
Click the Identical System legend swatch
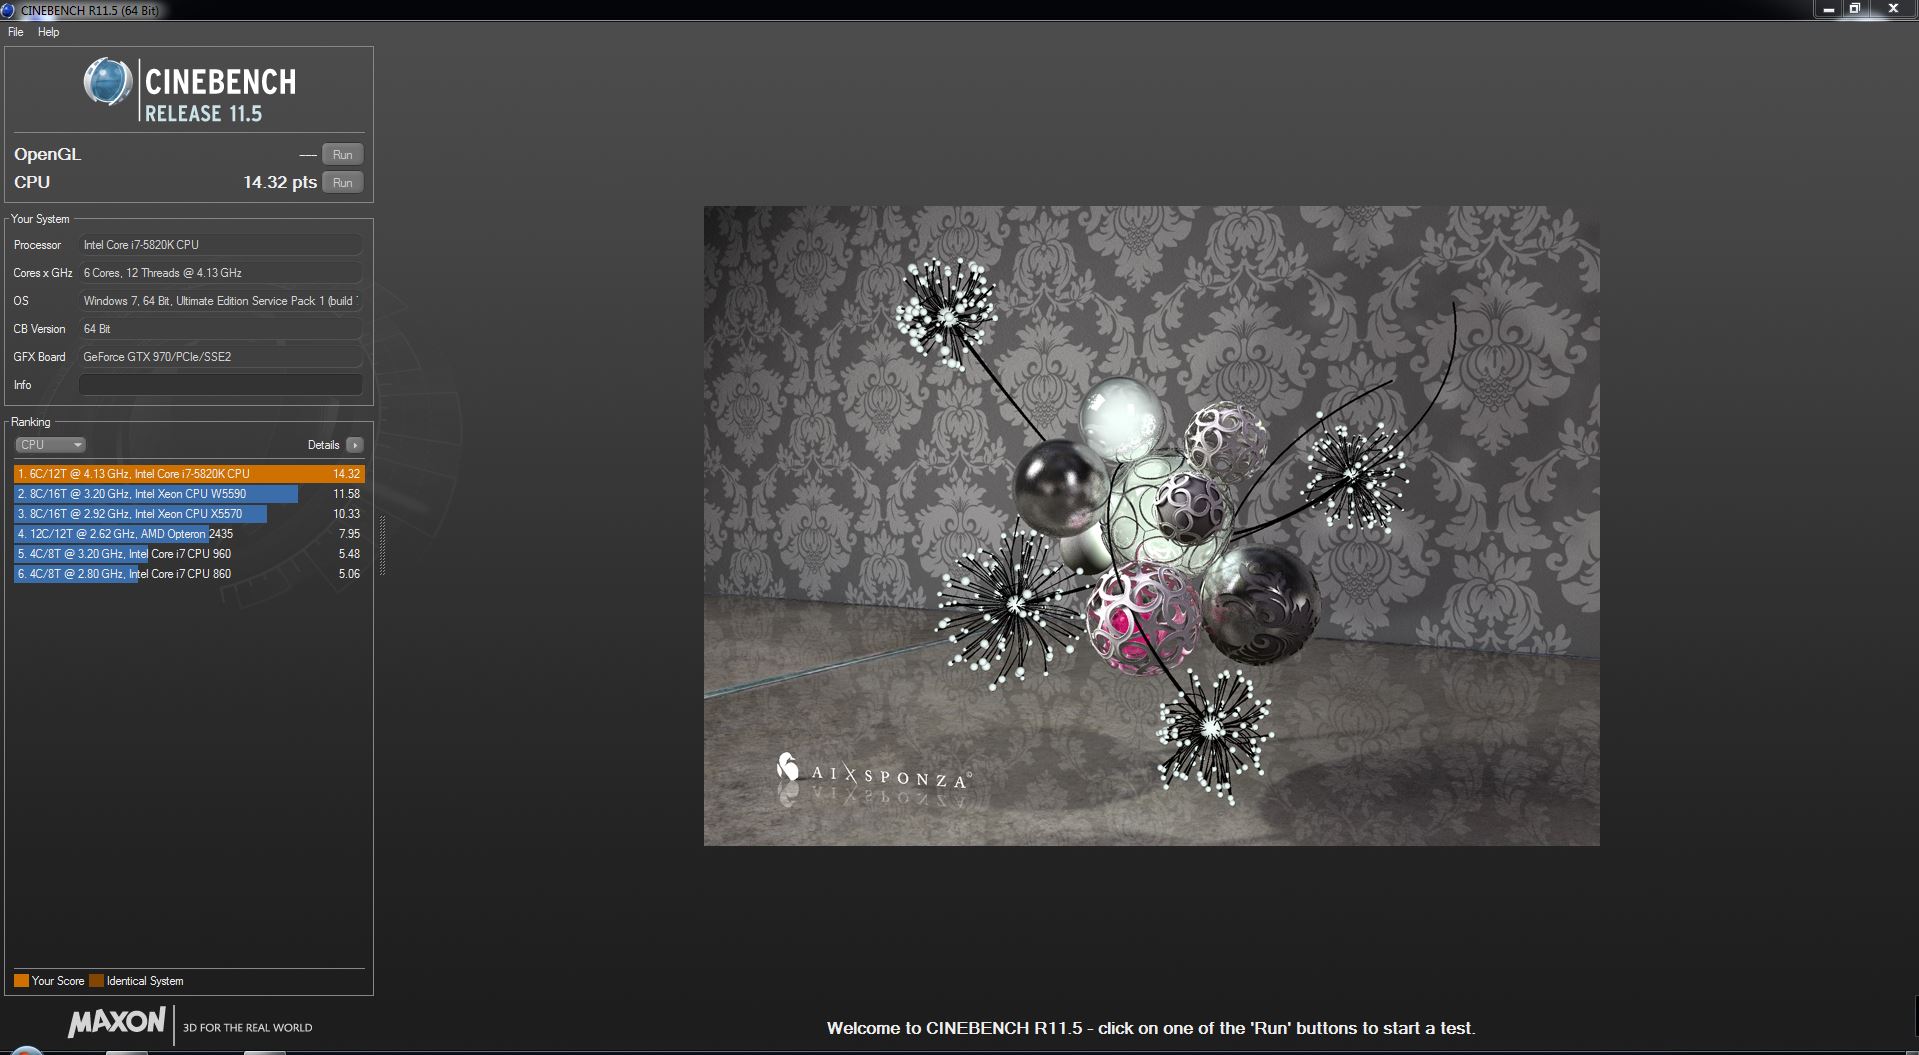pyautogui.click(x=96, y=981)
